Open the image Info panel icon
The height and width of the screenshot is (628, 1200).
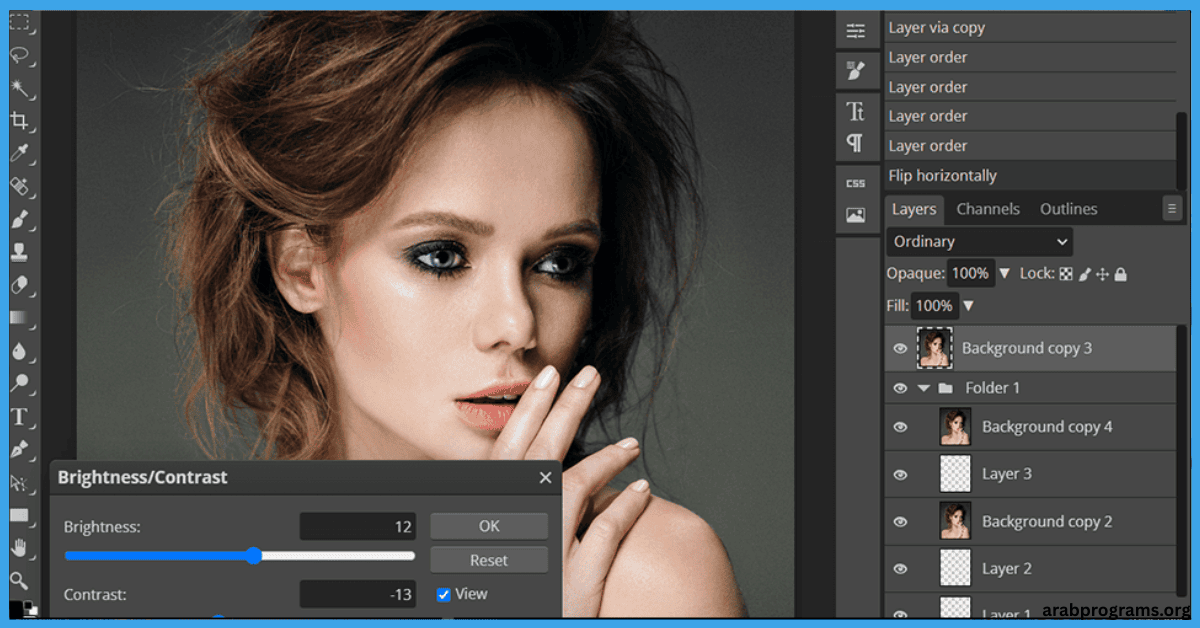[x=856, y=215]
